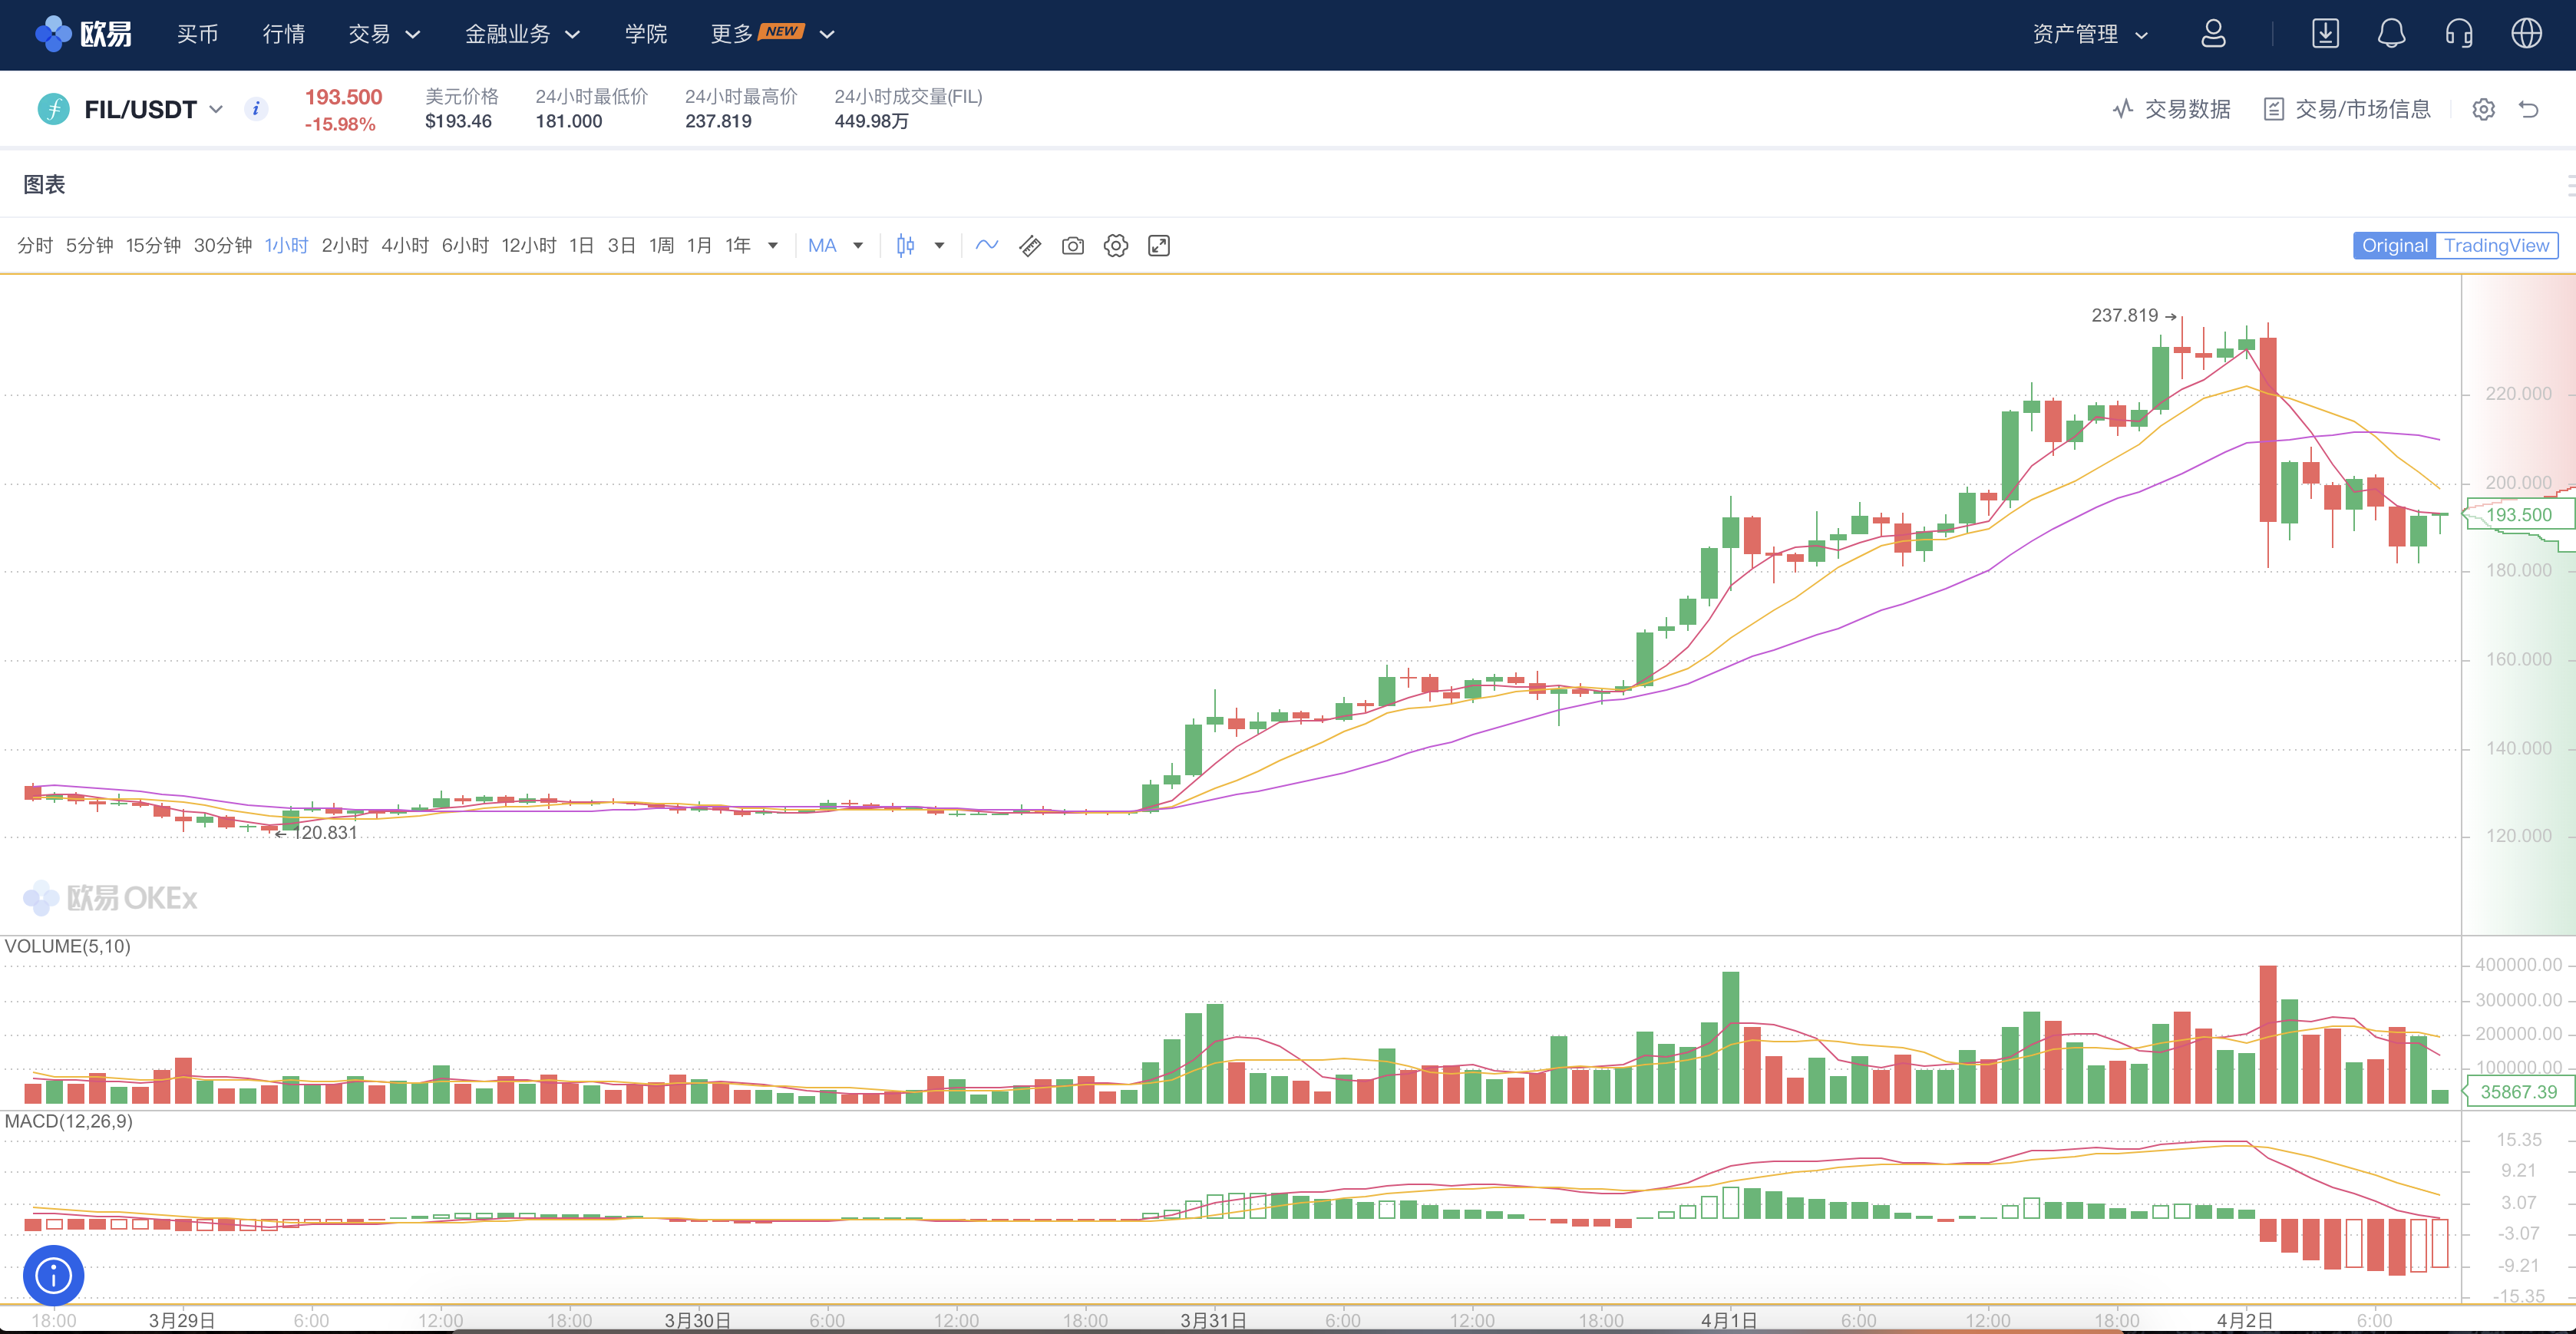Image resolution: width=2576 pixels, height=1334 pixels.
Task: Click the download app icon
Action: click(x=2325, y=34)
